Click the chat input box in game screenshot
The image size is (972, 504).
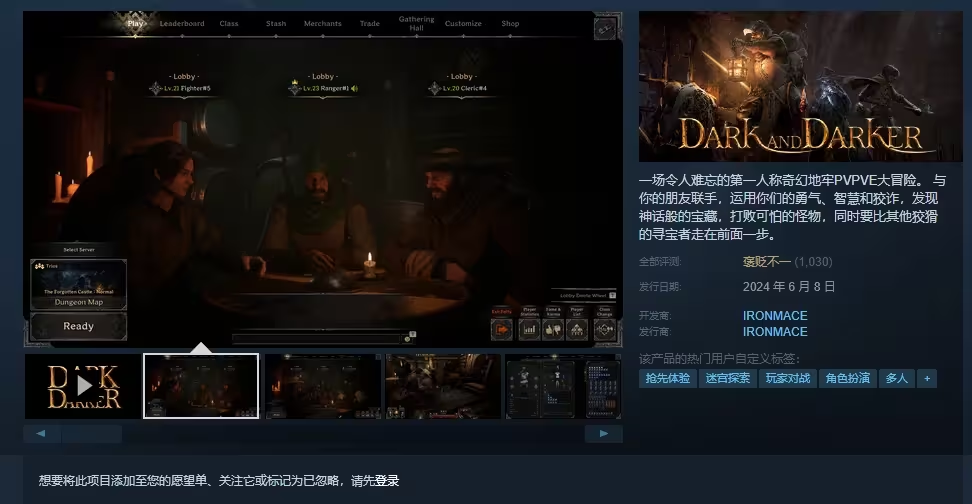(317, 338)
